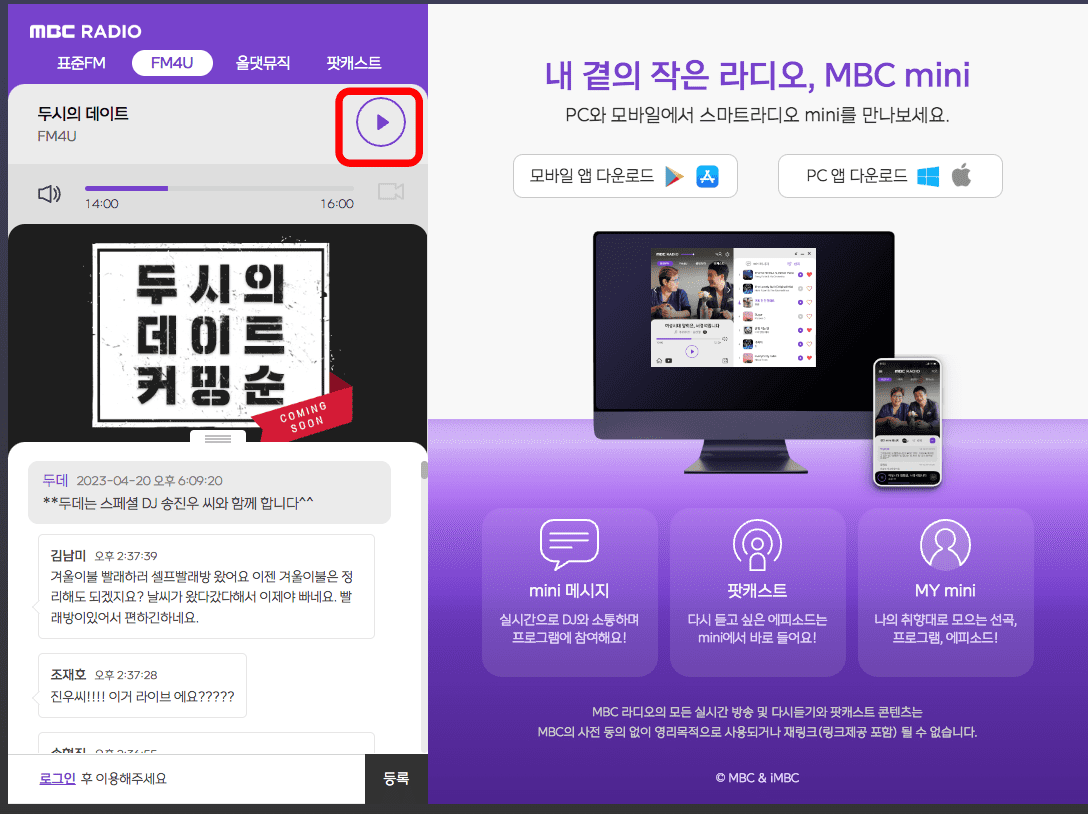Click 조재호's message bubble

pos(142,686)
